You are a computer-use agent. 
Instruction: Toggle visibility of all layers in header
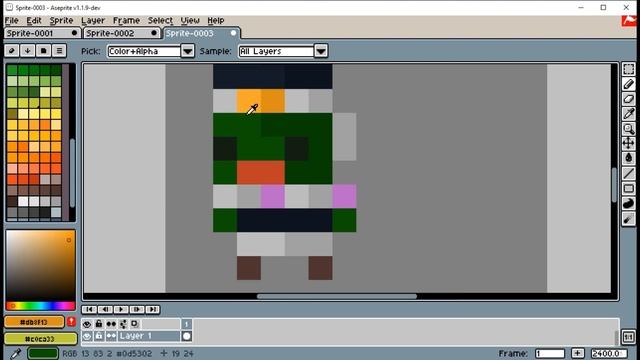pyautogui.click(x=87, y=324)
